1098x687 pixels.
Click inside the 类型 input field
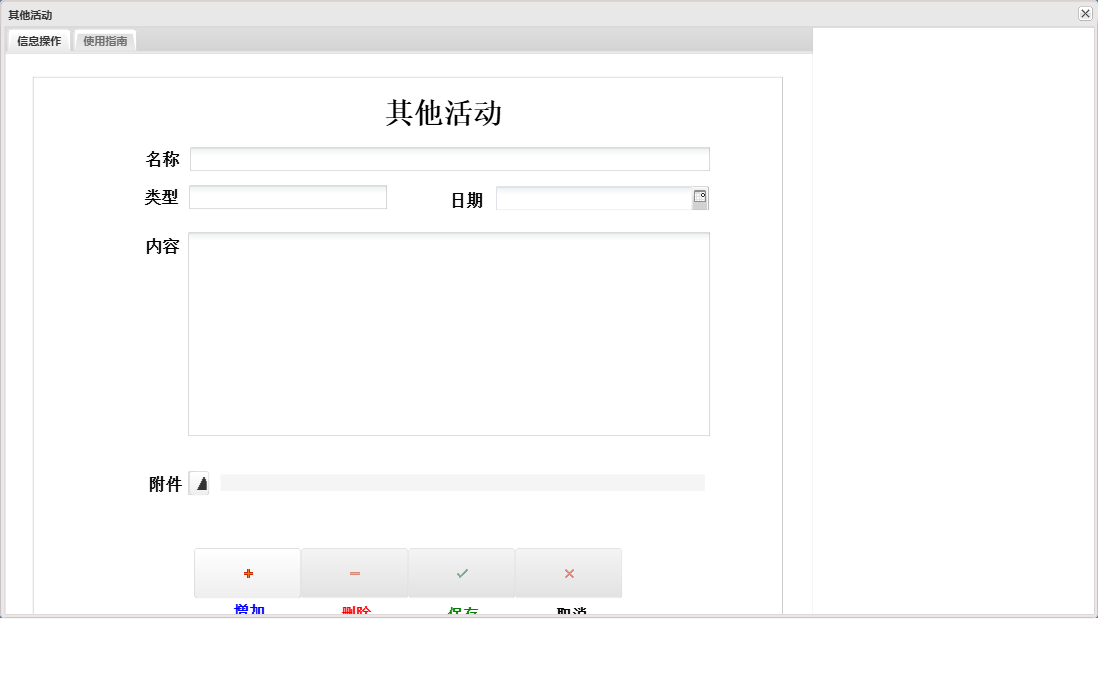coord(287,196)
